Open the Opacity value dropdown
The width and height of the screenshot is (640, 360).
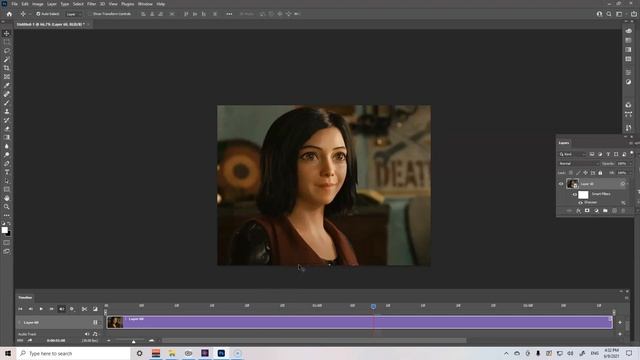[630, 164]
